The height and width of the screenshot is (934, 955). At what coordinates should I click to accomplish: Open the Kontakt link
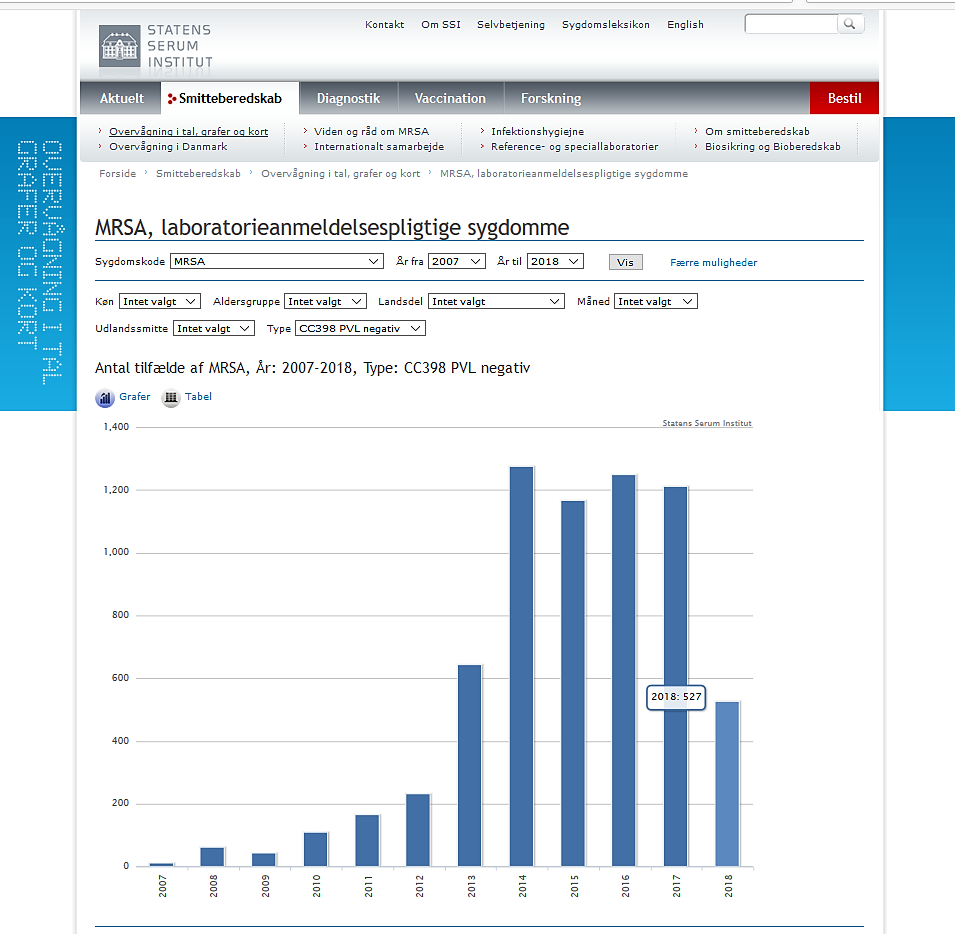(384, 24)
